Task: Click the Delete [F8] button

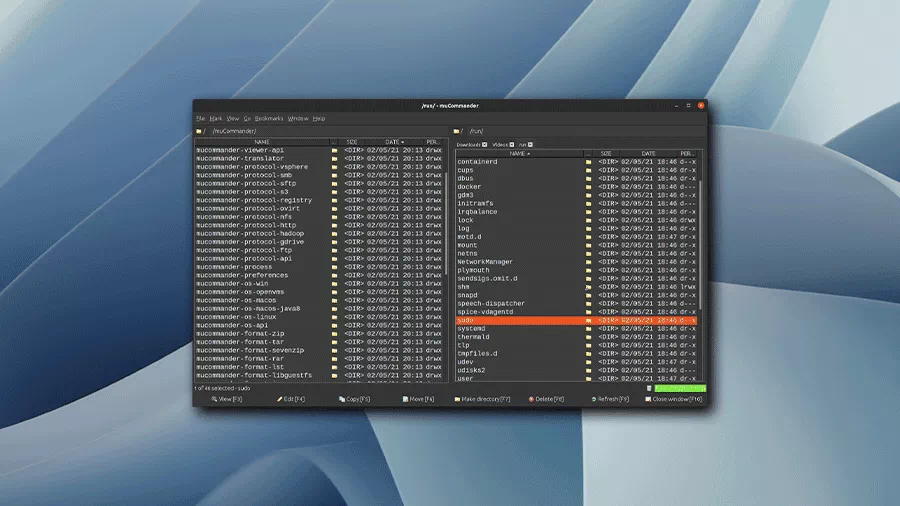Action: tap(546, 399)
